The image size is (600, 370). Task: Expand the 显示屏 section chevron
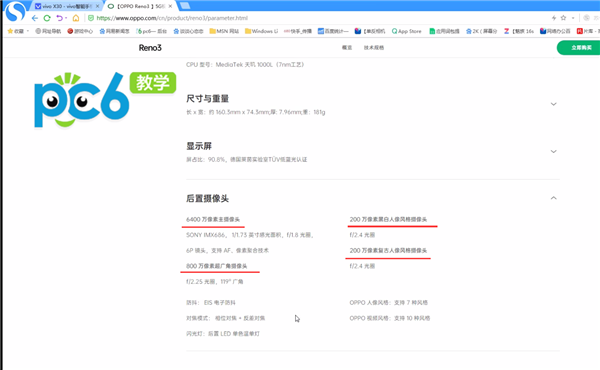(553, 152)
